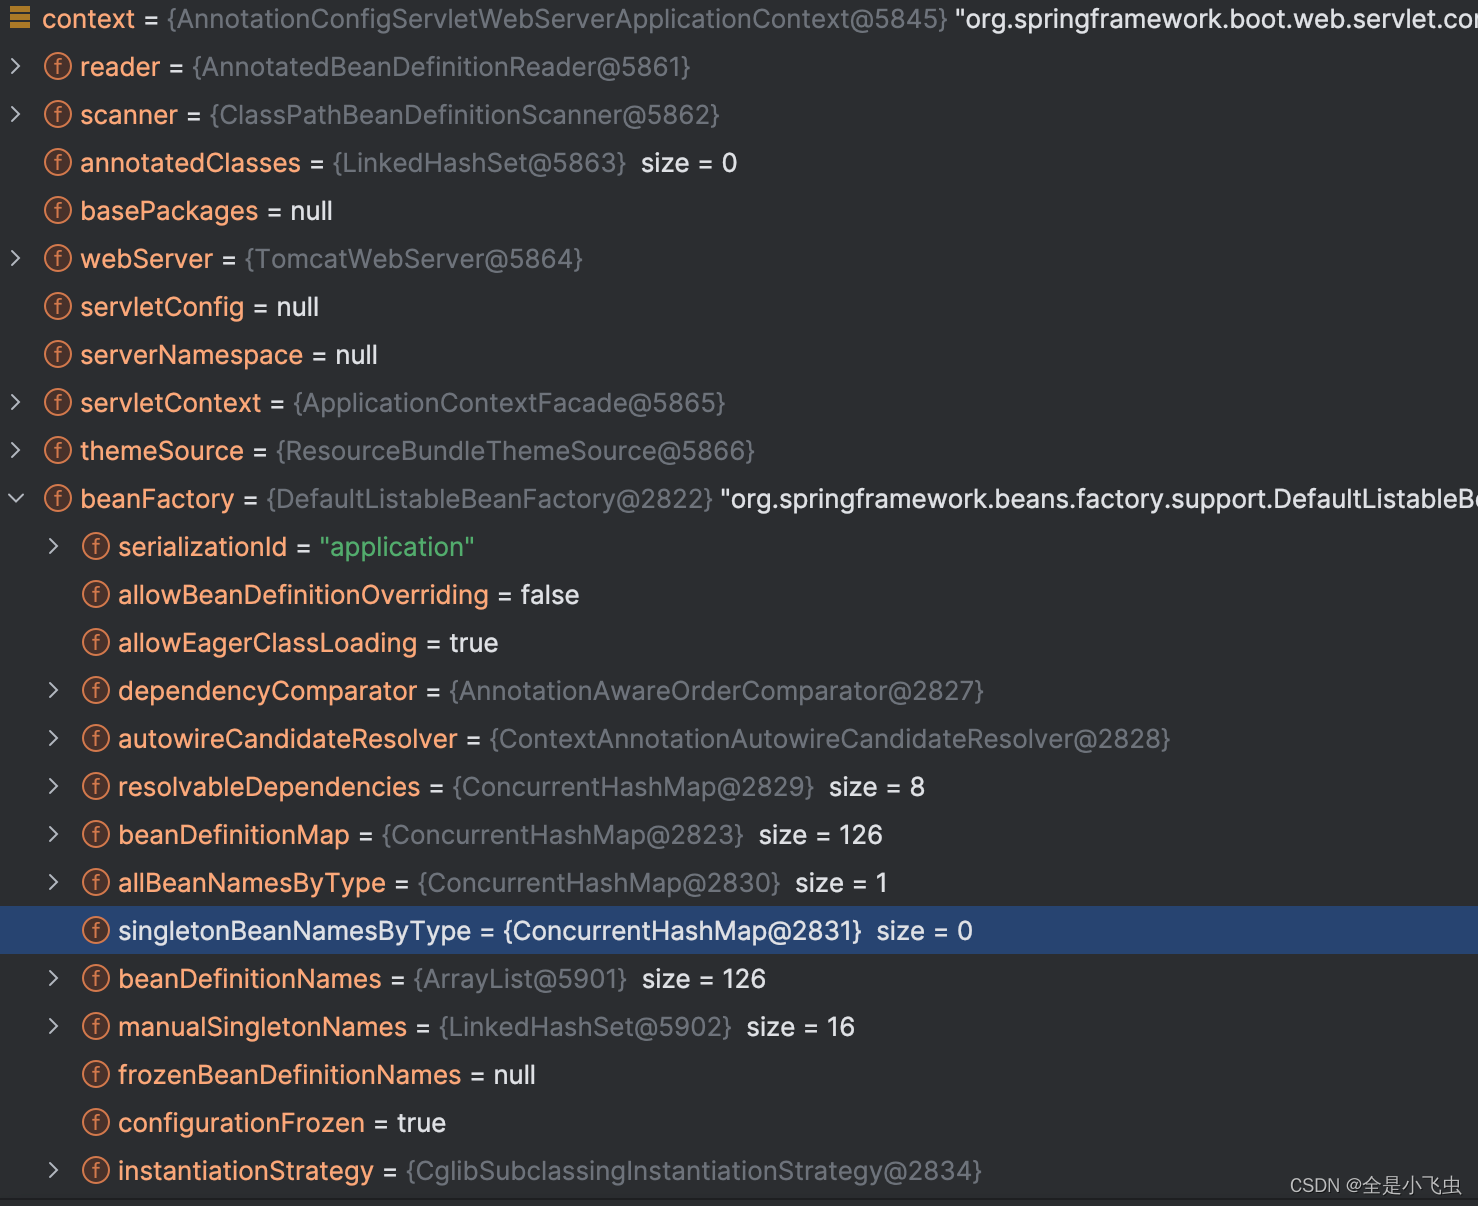Expand the servletContext field node
This screenshot has height=1206, width=1478.
[15, 403]
